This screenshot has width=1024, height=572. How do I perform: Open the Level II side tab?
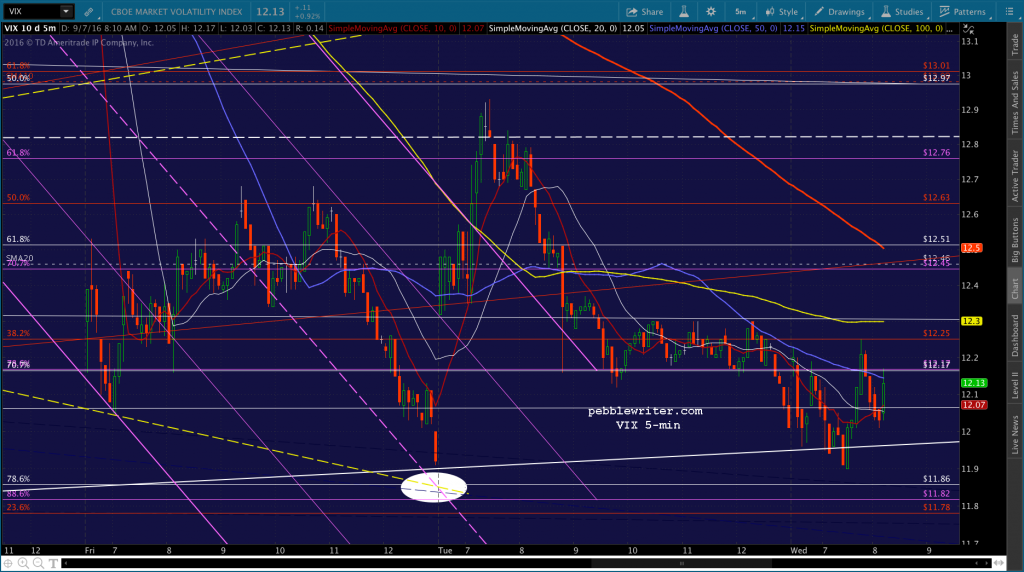1015,385
